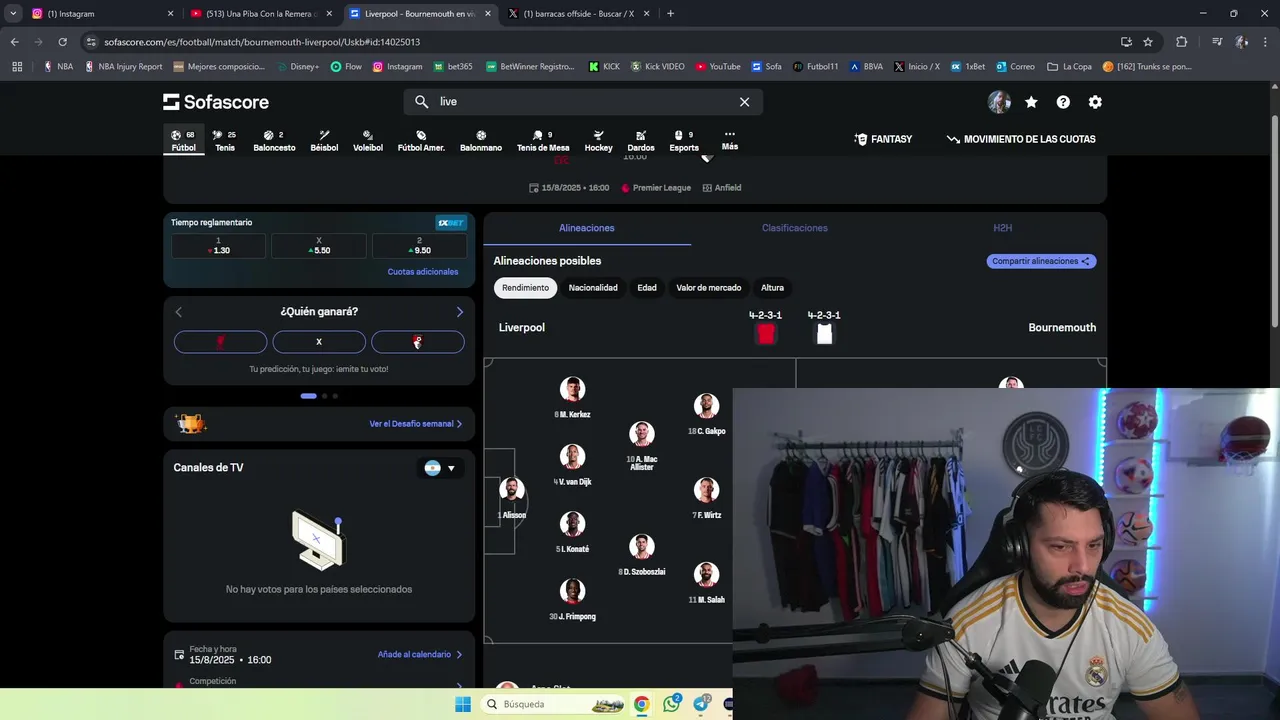Open favorites star icon in header
The height and width of the screenshot is (720, 1280).
click(x=1031, y=102)
